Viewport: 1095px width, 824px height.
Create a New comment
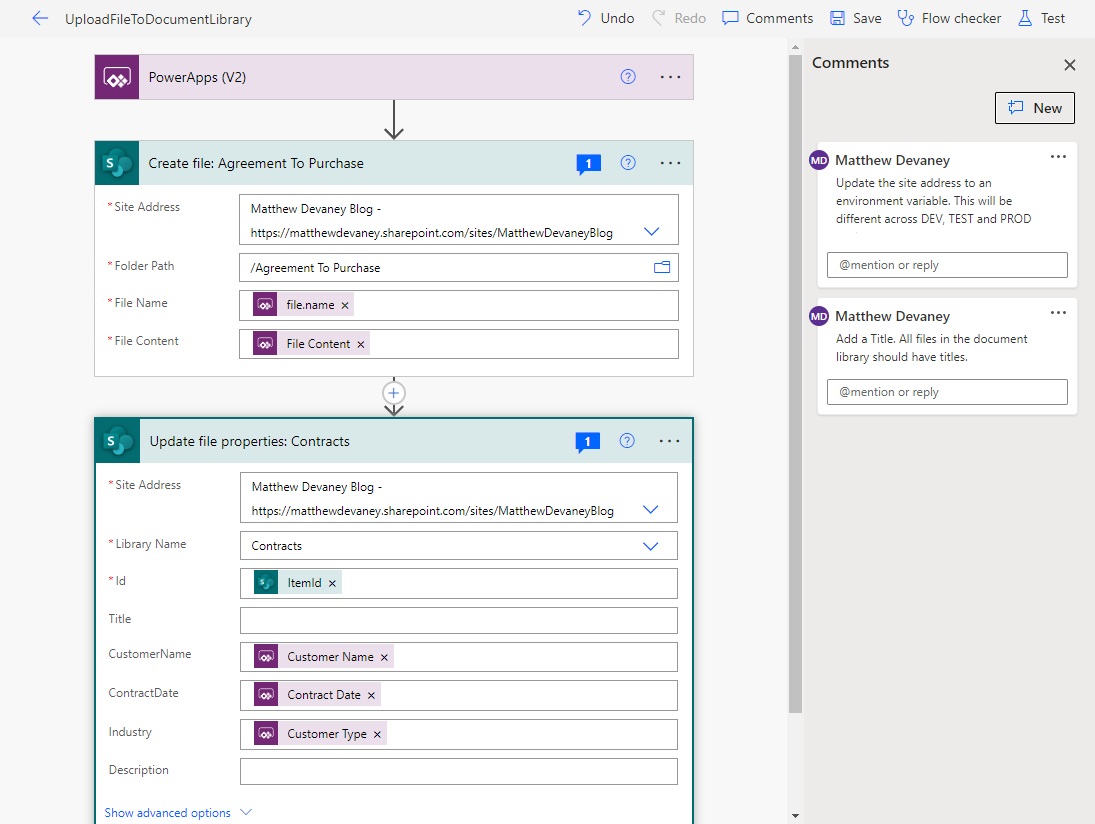tap(1034, 108)
